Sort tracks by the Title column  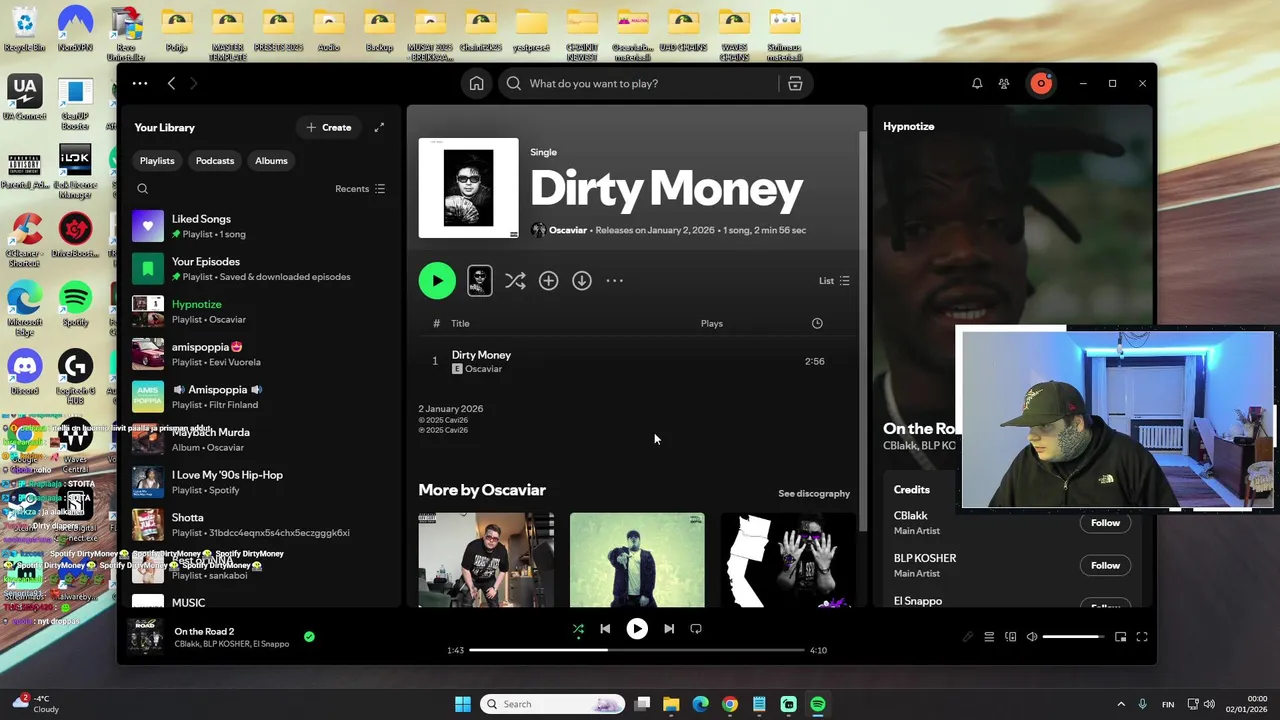pos(460,323)
